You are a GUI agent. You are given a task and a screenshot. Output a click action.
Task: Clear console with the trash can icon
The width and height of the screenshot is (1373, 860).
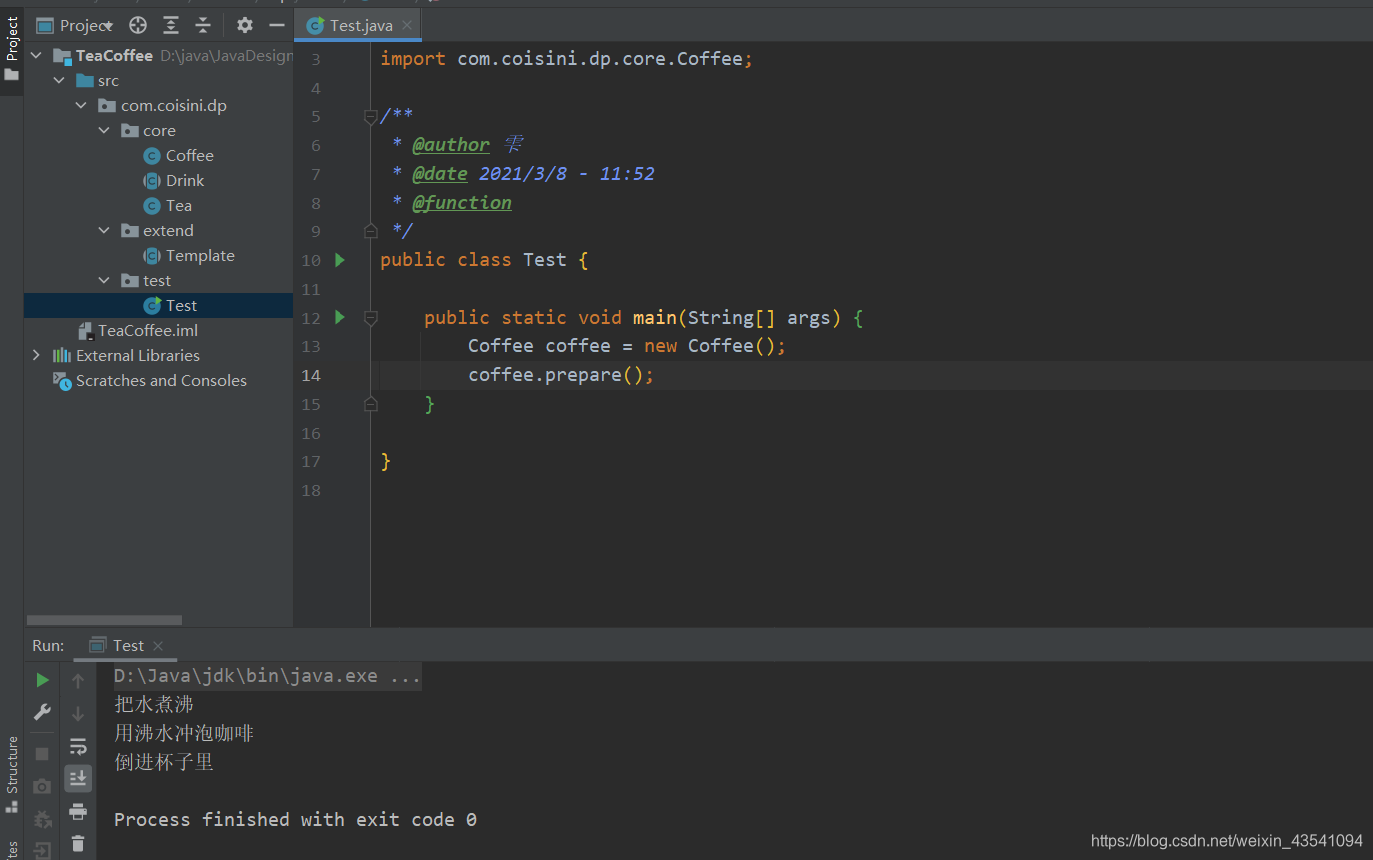pyautogui.click(x=78, y=843)
